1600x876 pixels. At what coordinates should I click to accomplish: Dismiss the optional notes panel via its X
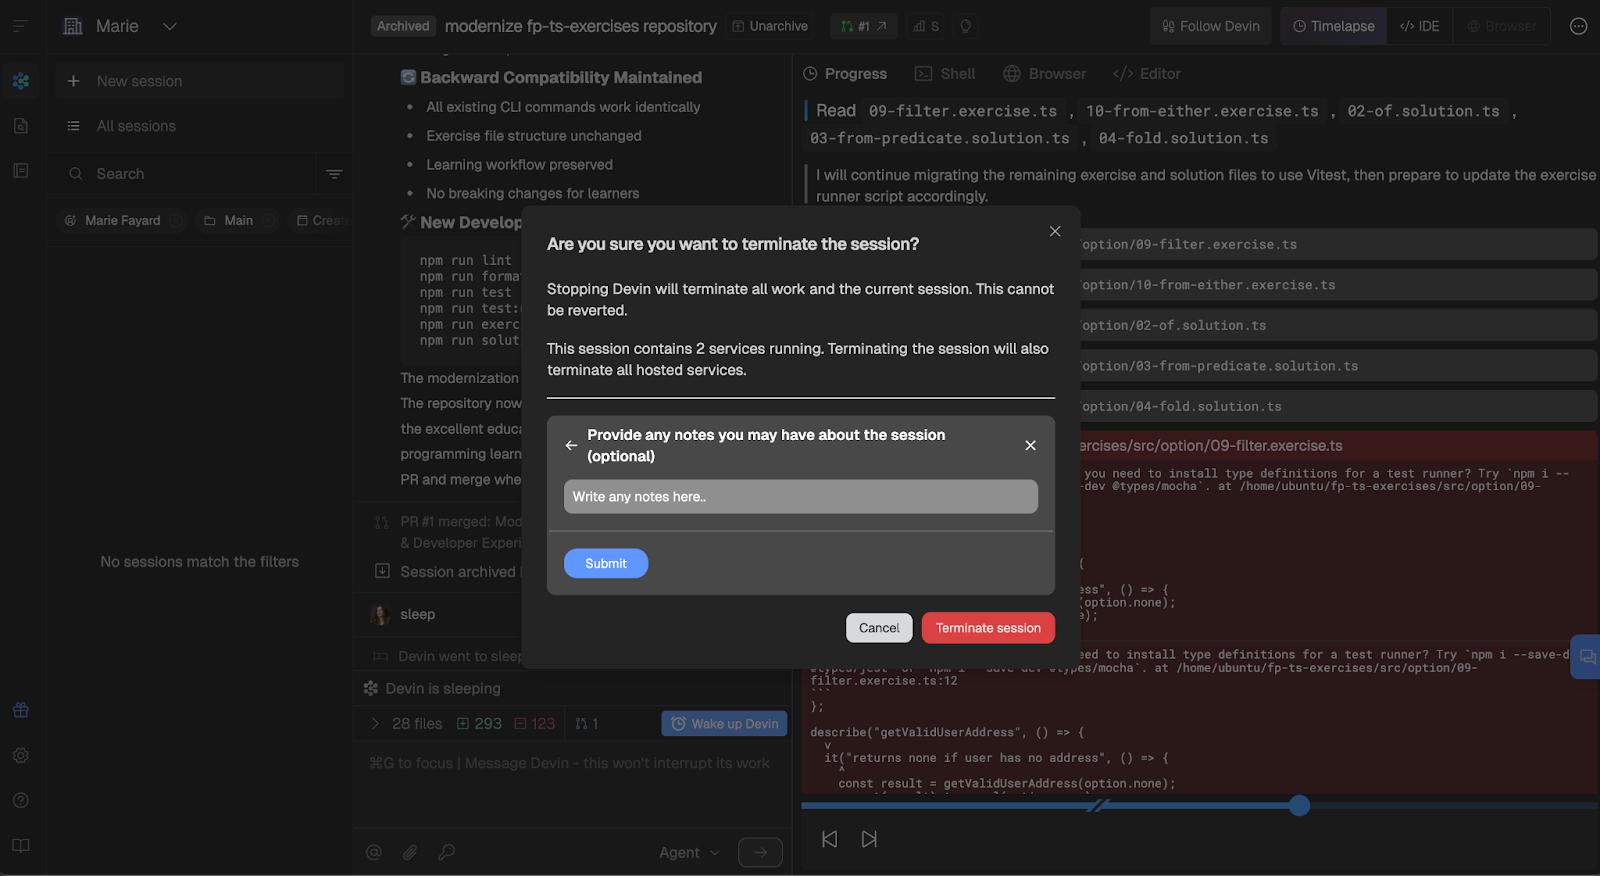point(1030,445)
